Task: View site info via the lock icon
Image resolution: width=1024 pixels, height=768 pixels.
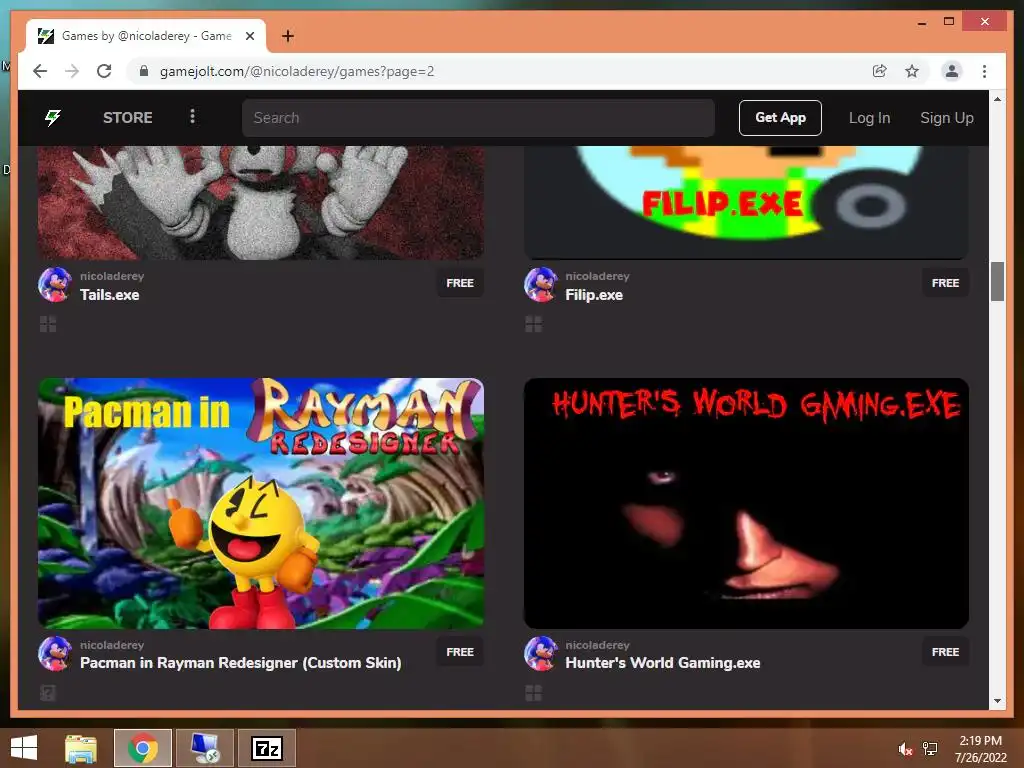Action: (144, 71)
